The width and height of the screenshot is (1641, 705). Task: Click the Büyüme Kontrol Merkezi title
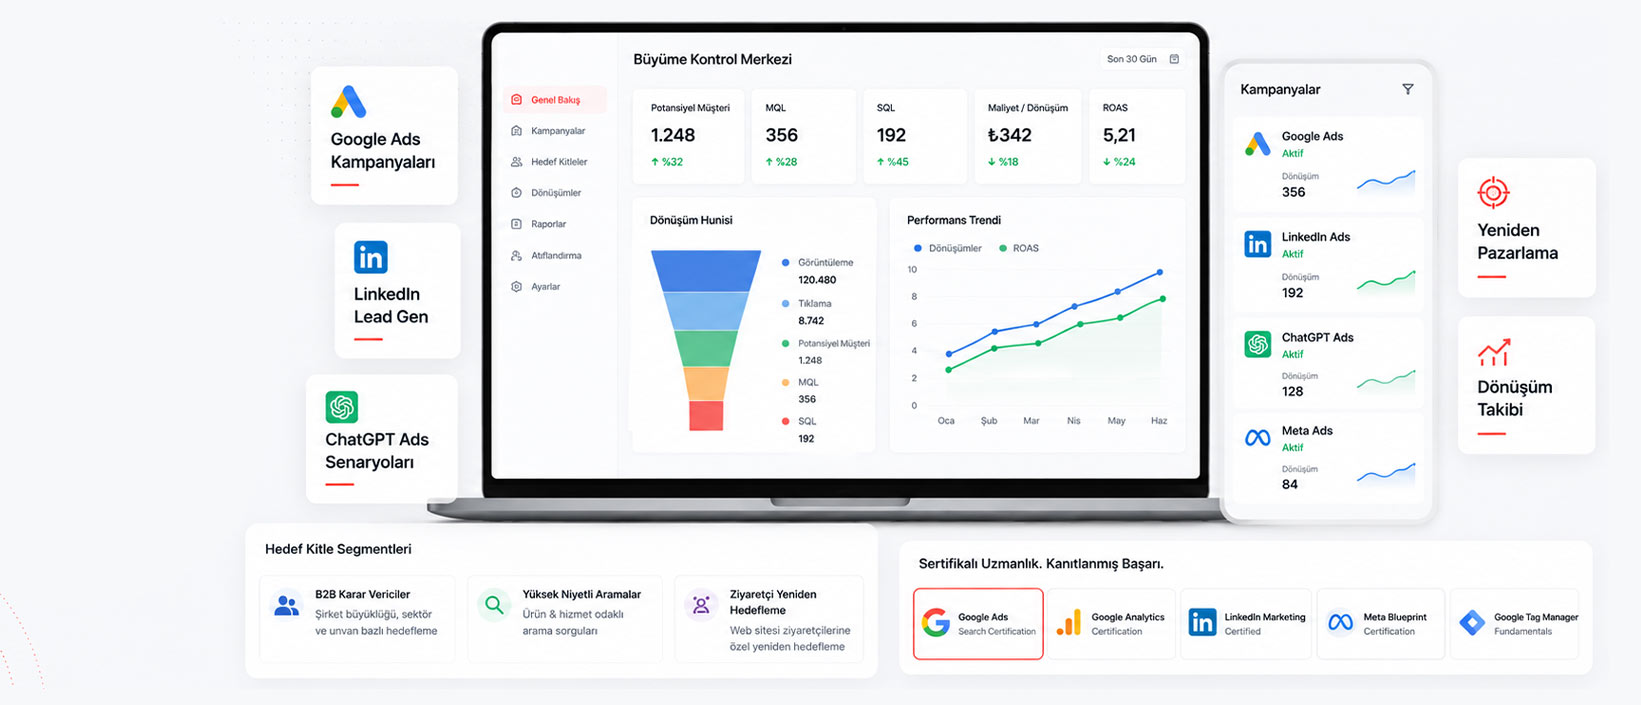tap(712, 59)
